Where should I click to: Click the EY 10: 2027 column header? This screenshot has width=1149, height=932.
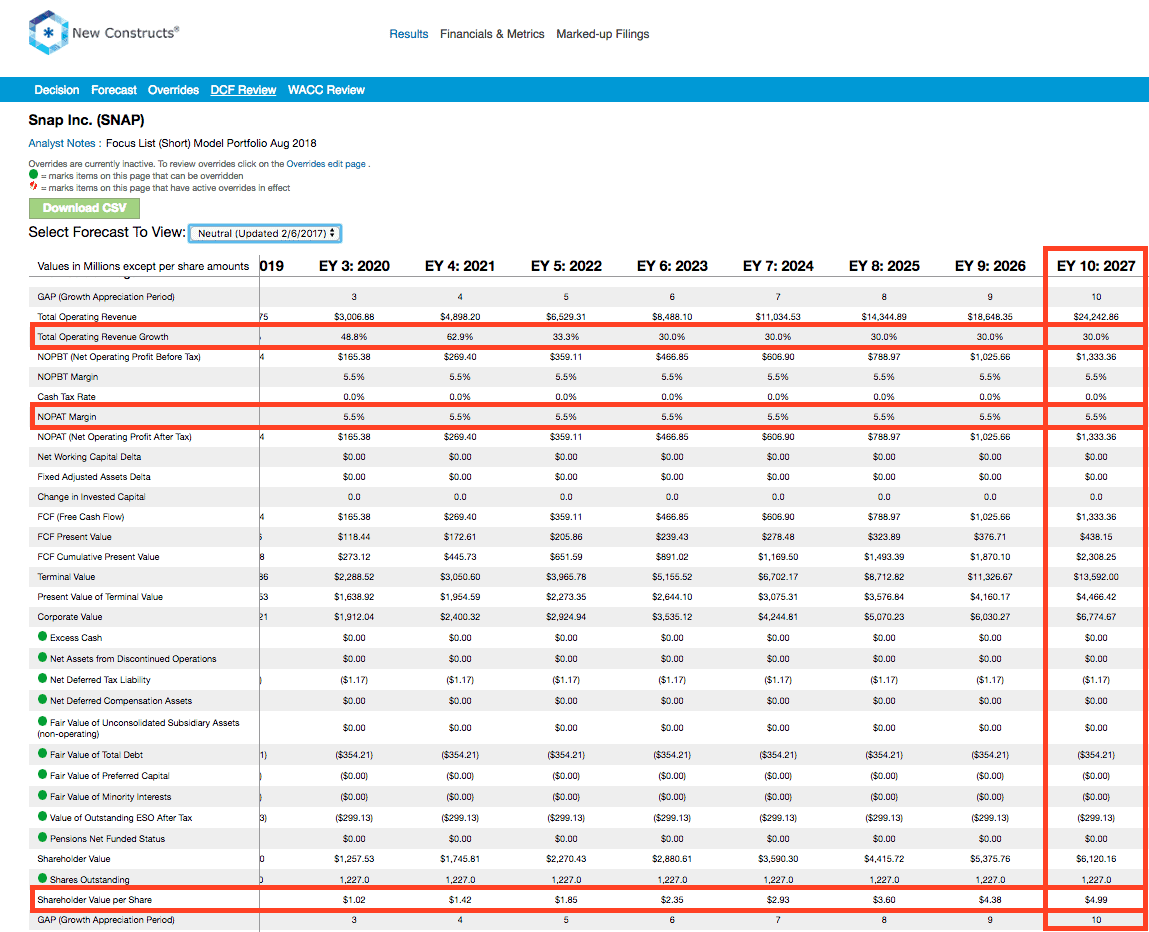point(1096,266)
